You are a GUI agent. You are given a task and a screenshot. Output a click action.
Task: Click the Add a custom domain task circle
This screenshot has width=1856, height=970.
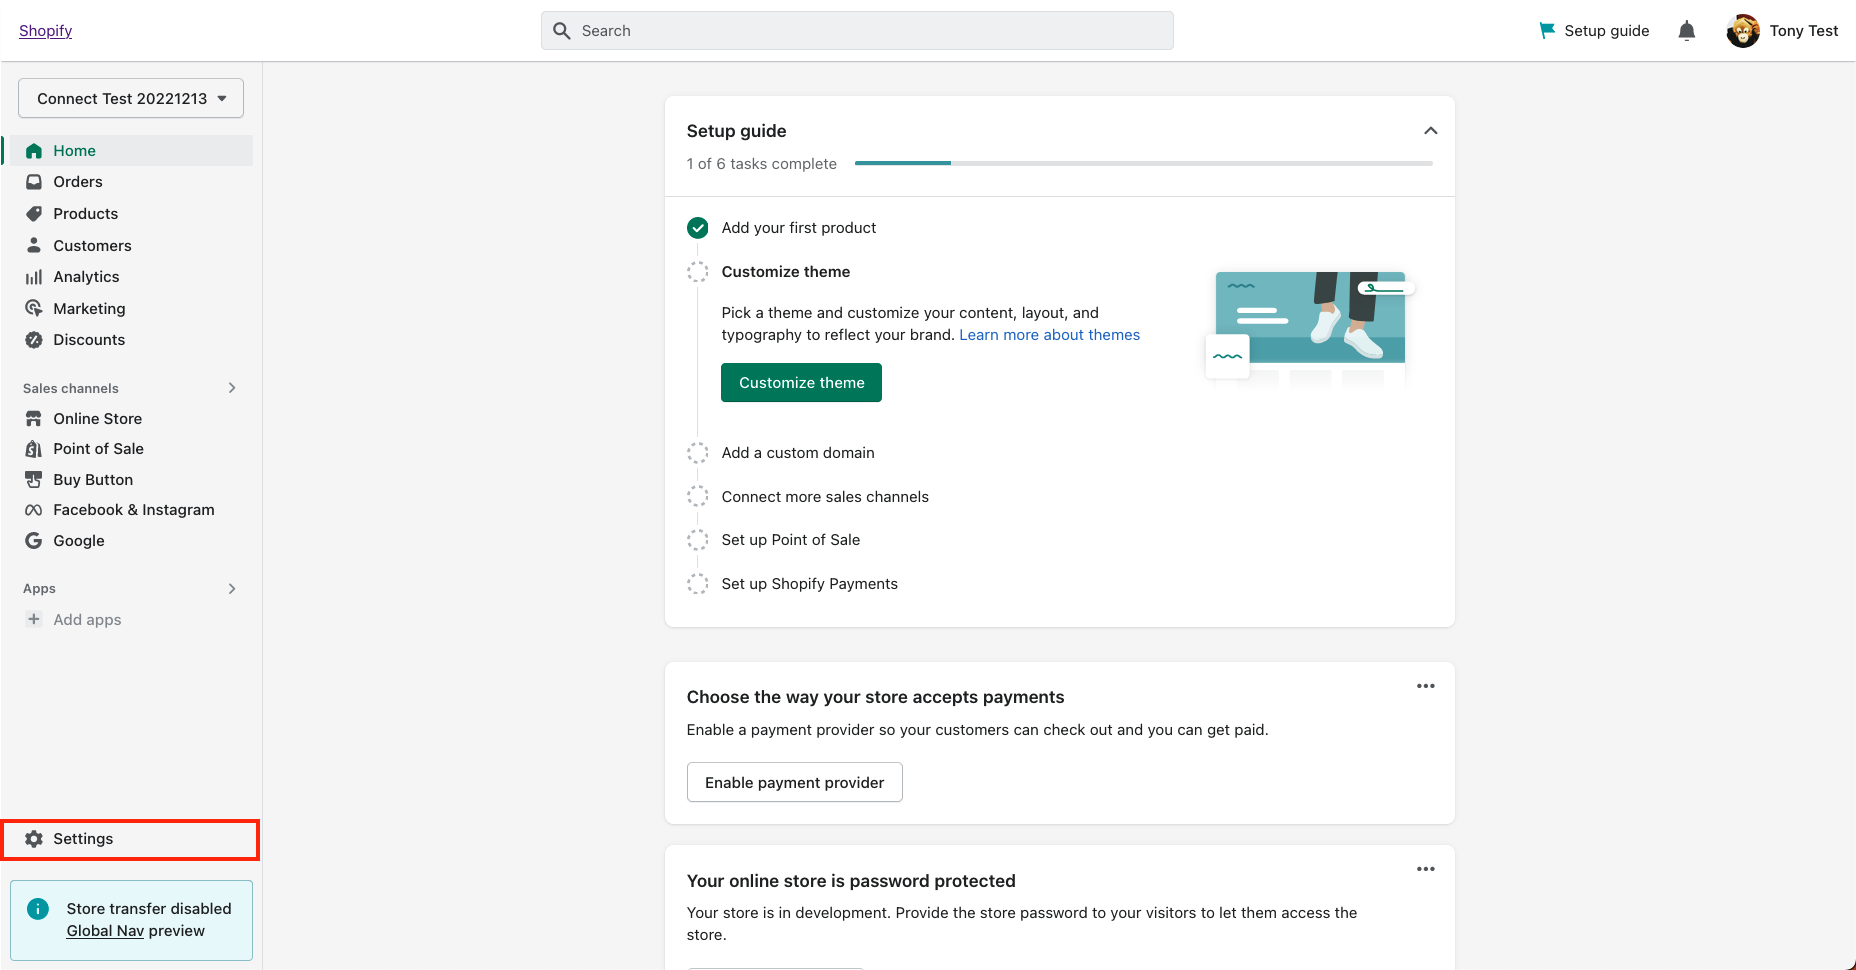click(x=698, y=453)
